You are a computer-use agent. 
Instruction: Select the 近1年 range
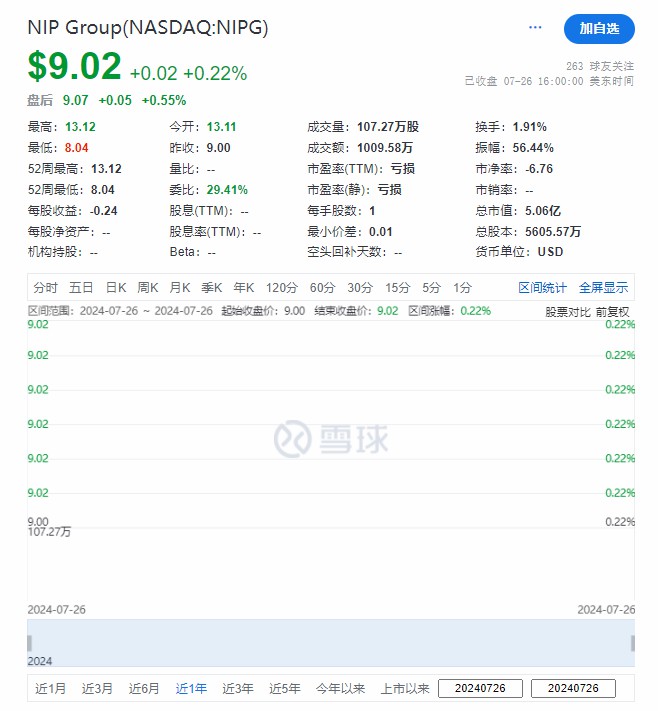coord(191,688)
